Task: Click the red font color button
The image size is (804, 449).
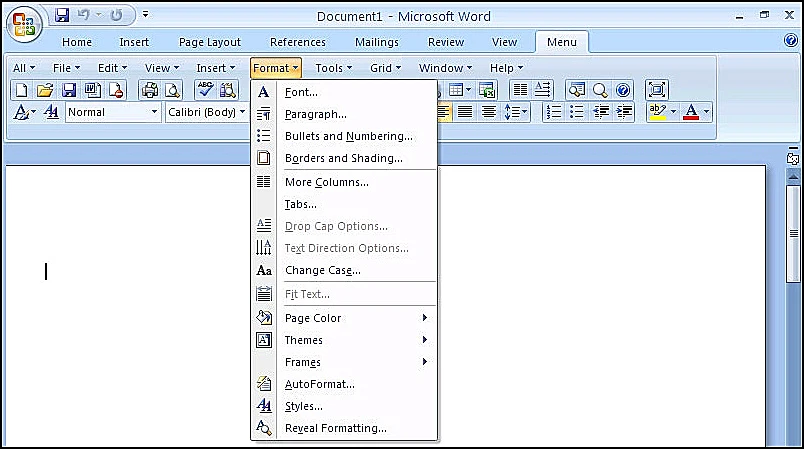Action: (691, 112)
